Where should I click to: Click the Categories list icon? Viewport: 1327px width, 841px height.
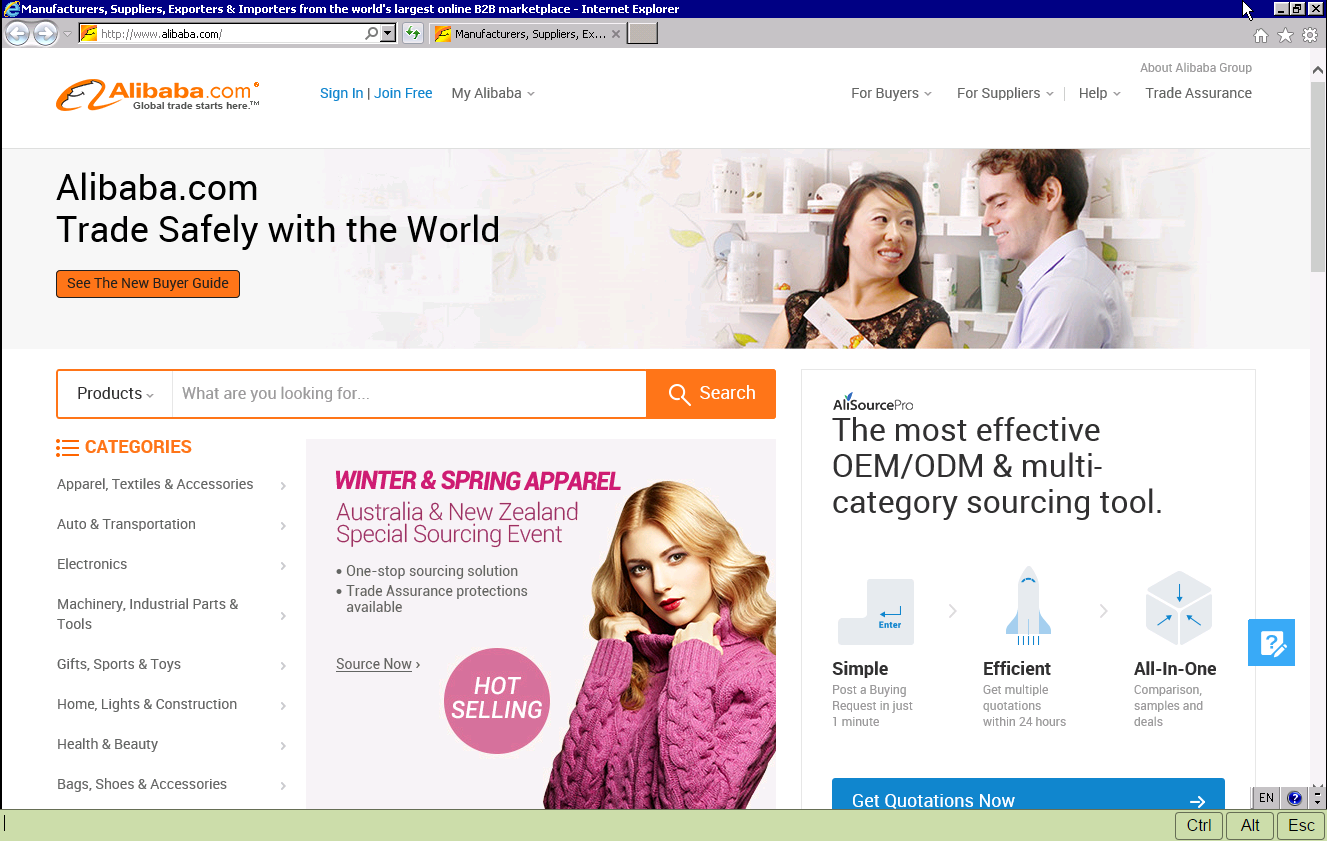click(67, 448)
